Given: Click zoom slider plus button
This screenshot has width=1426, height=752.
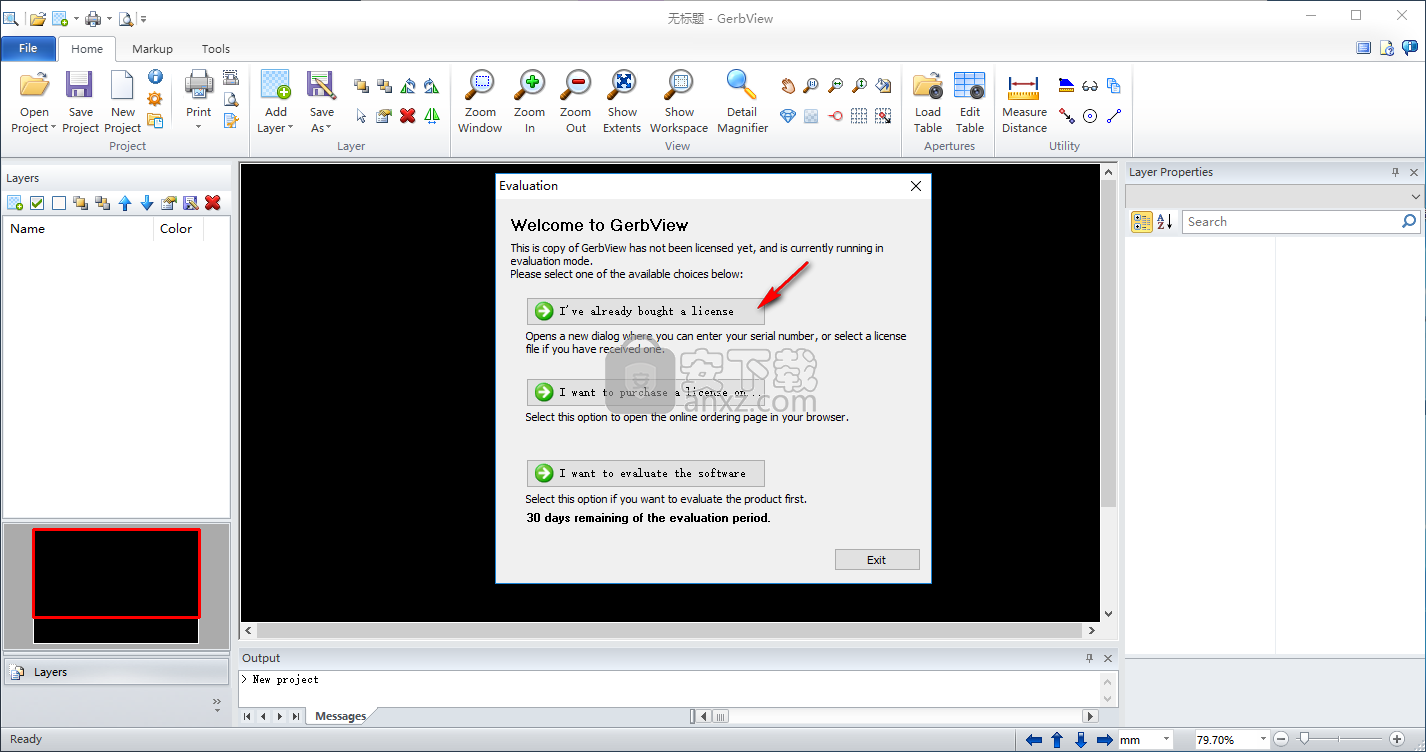Looking at the screenshot, I should (x=1397, y=739).
